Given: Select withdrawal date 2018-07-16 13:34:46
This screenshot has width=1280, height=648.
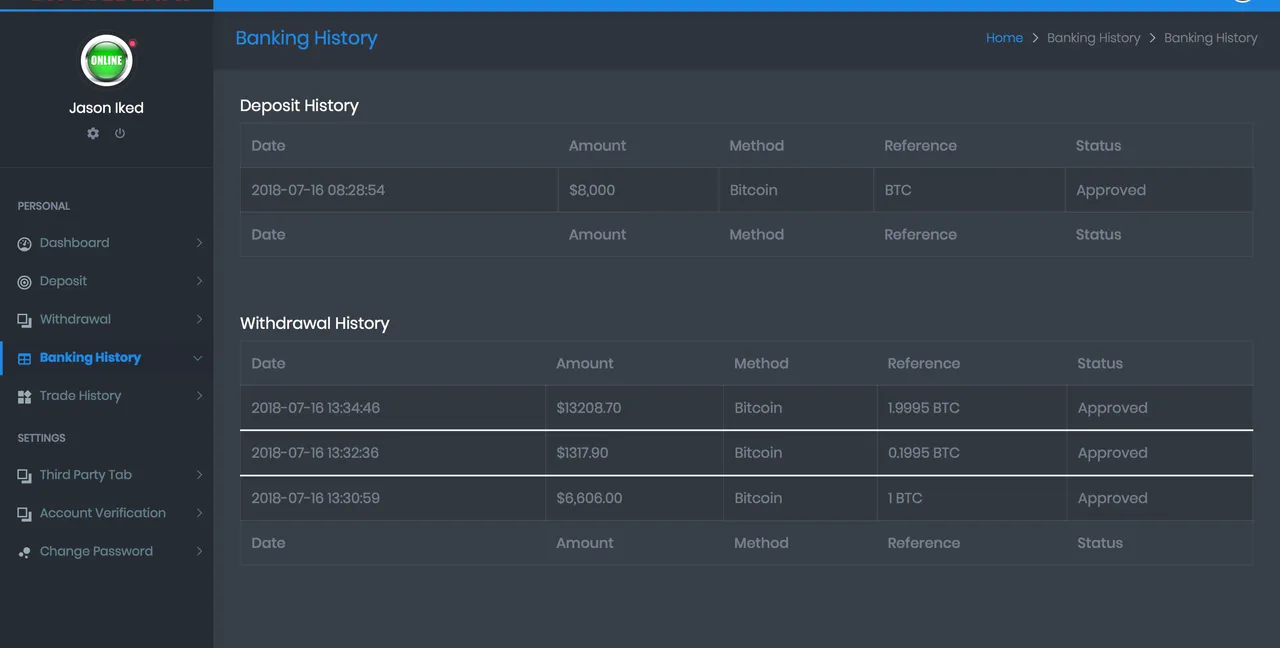Looking at the screenshot, I should 315,408.
